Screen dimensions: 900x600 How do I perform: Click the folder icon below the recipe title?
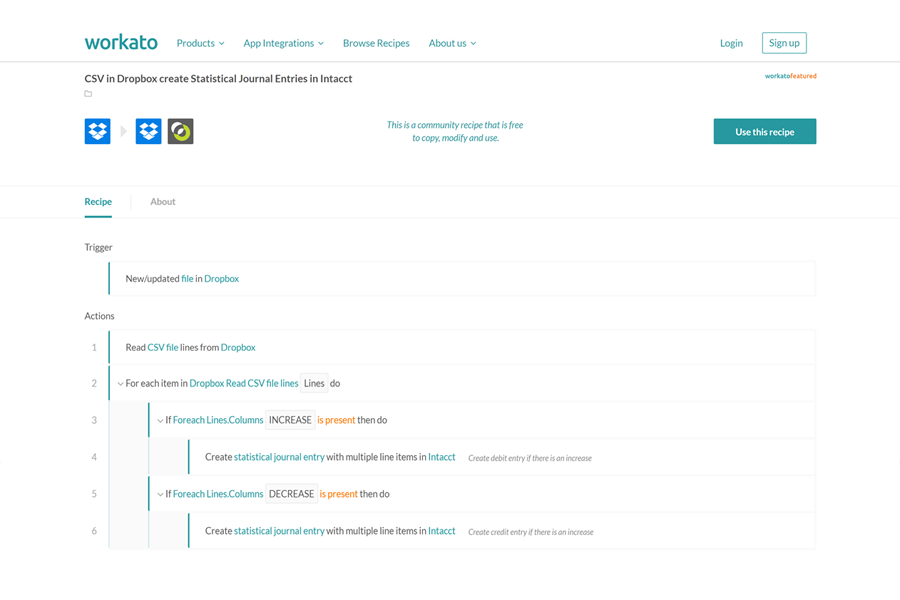88,94
